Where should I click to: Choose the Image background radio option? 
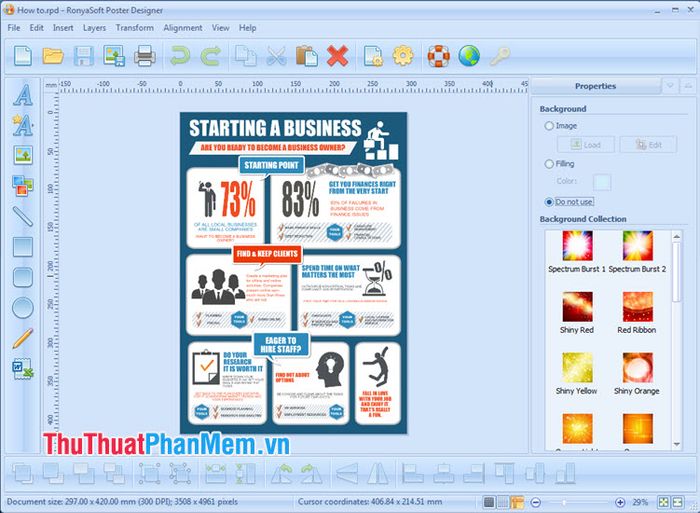pos(549,126)
